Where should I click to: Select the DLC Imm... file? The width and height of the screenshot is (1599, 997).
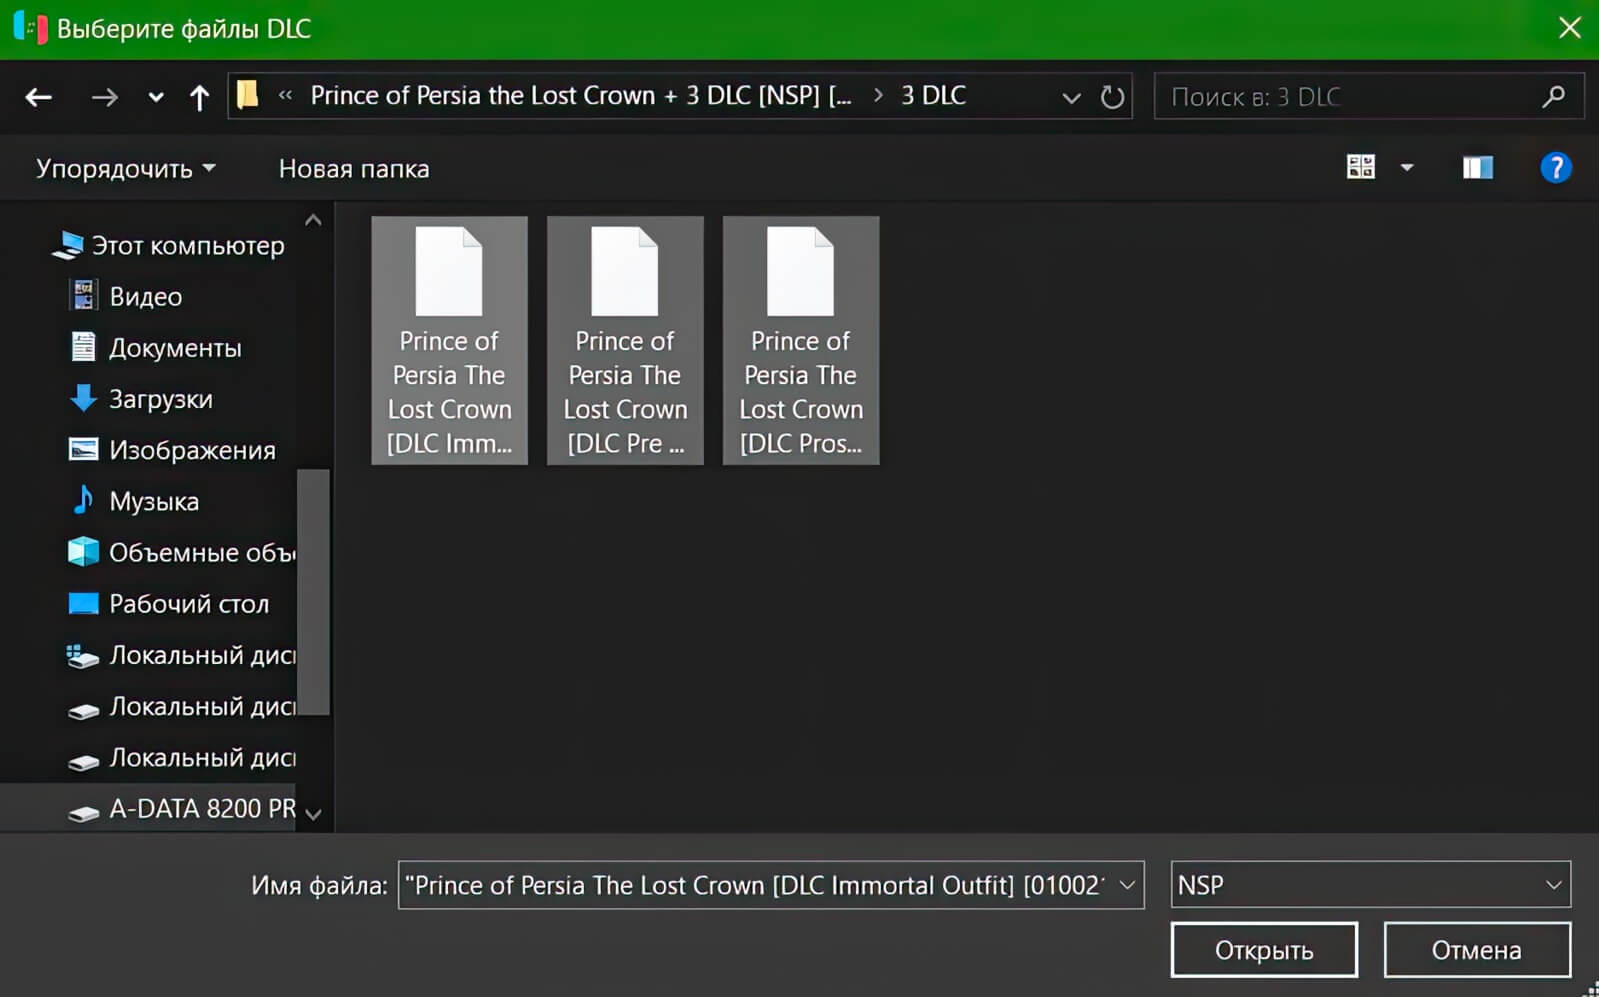point(449,340)
